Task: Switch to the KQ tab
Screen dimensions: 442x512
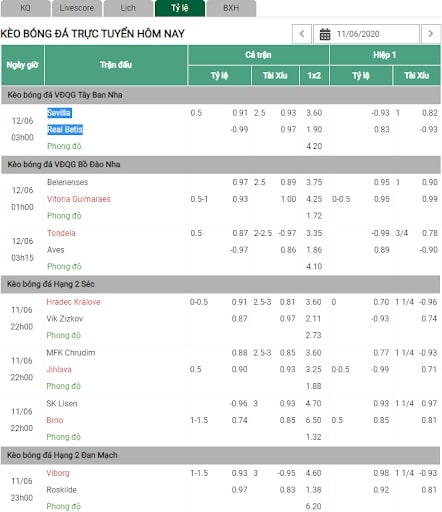Action: (25, 8)
